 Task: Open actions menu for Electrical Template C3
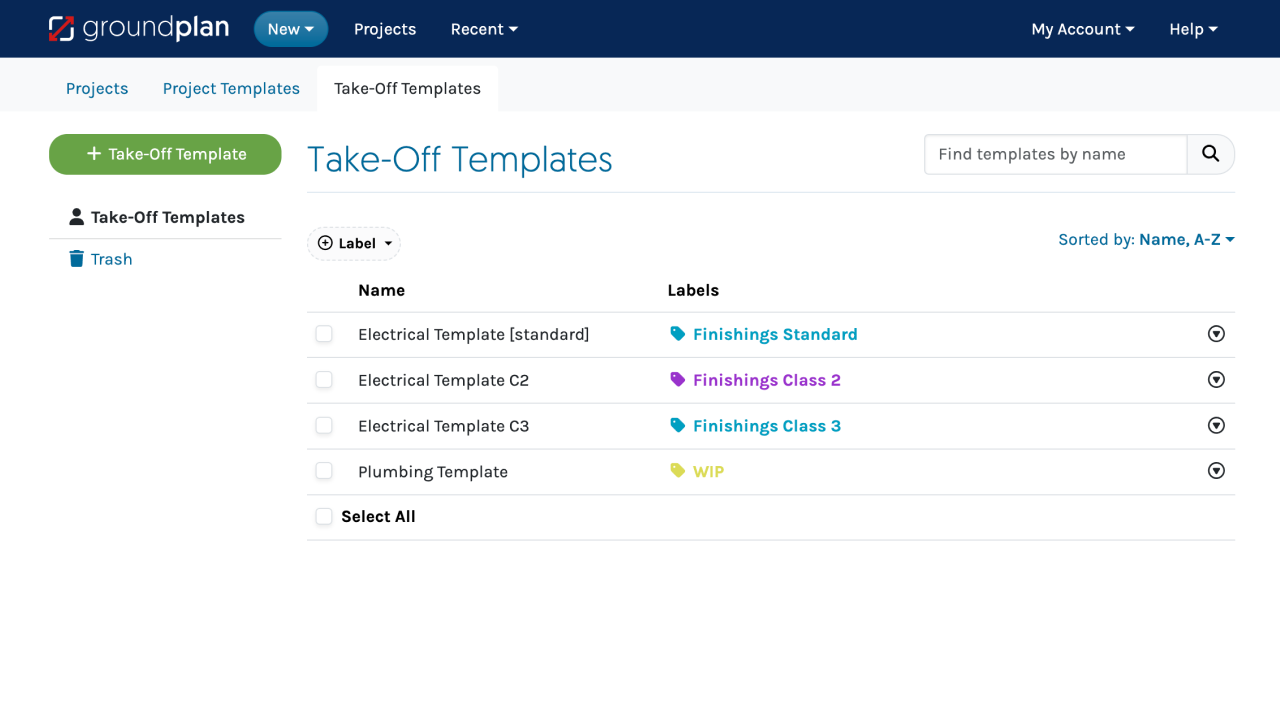click(x=1216, y=426)
